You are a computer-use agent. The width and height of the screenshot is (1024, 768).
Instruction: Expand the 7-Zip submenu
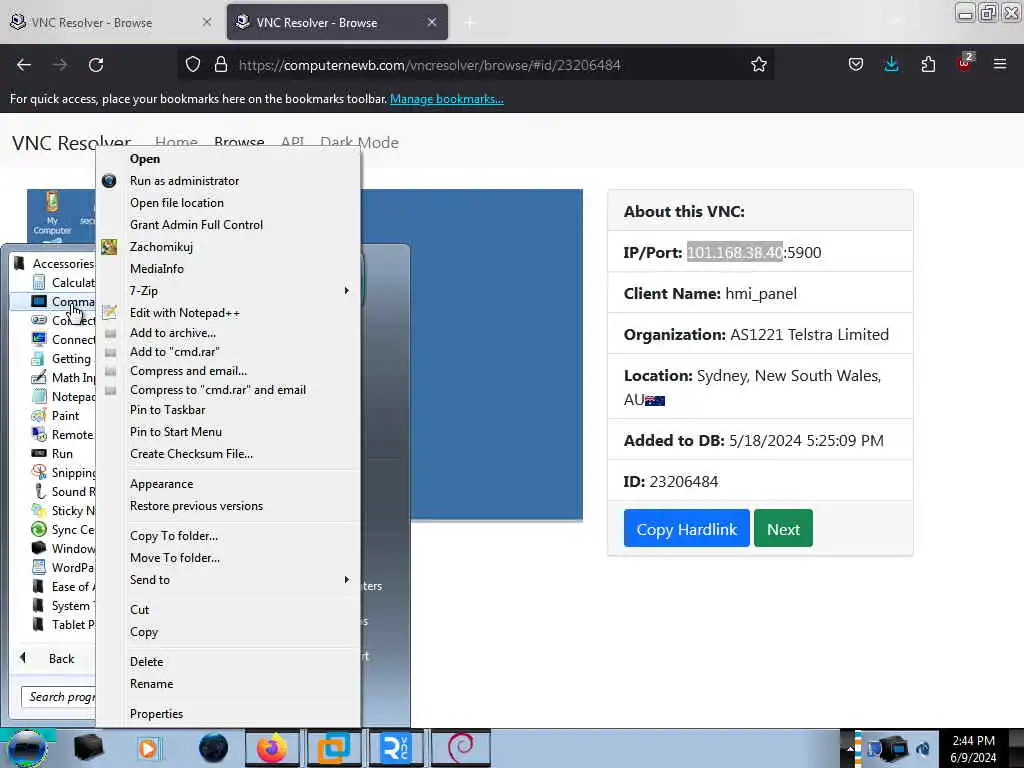228,291
